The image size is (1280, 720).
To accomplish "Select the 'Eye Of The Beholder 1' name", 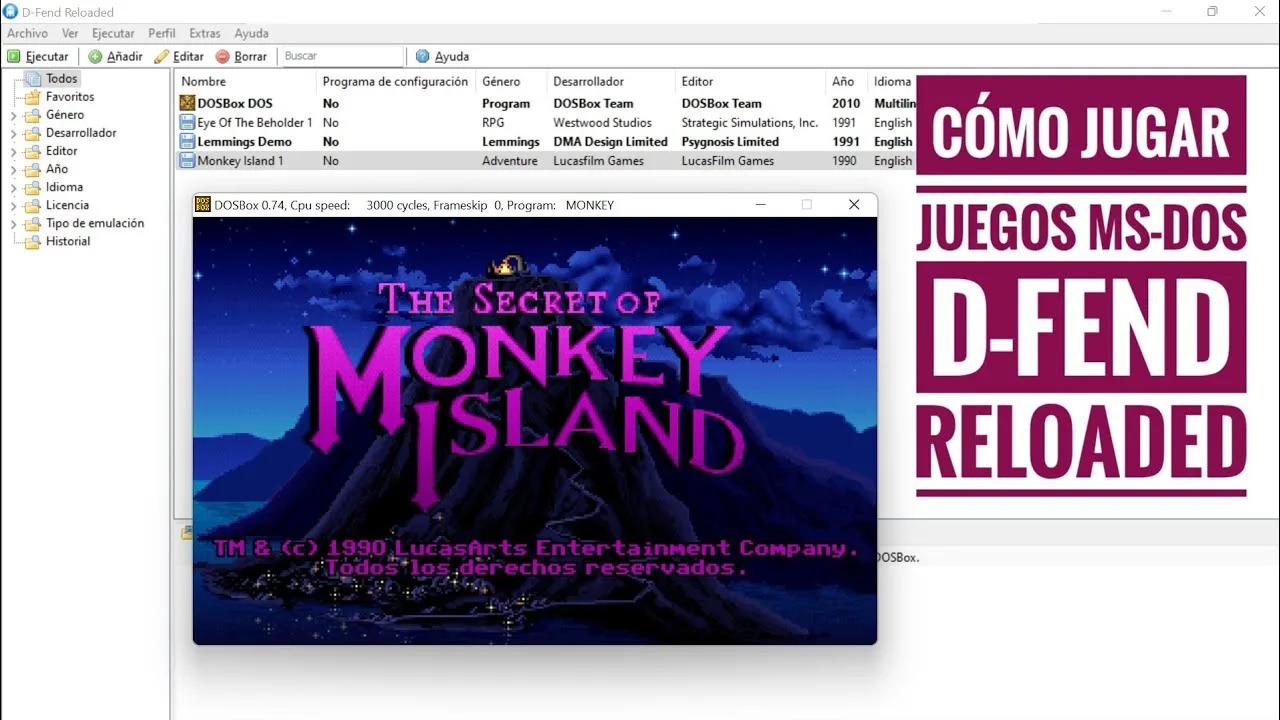I will (x=255, y=122).
